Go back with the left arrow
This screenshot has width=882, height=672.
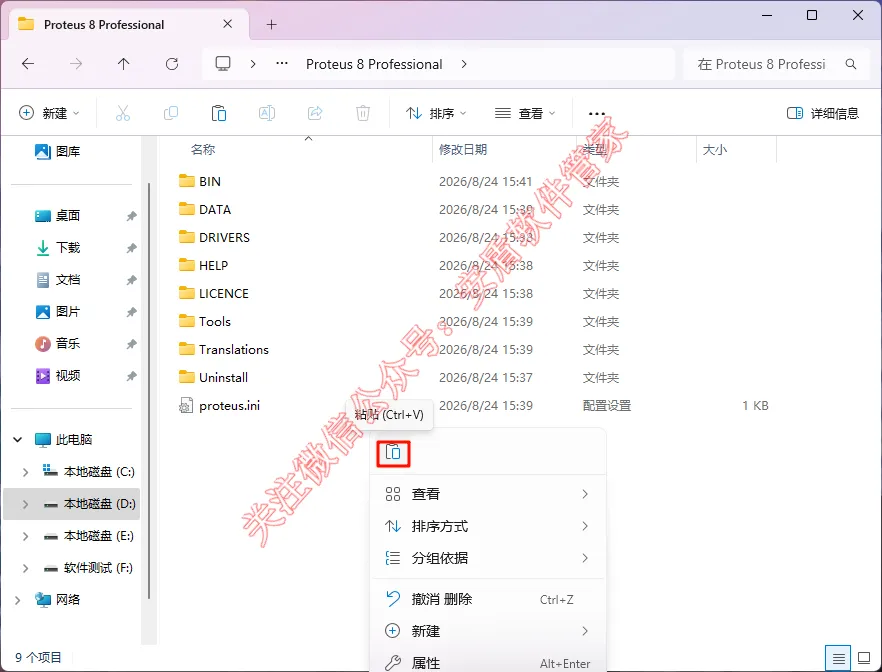pyautogui.click(x=28, y=64)
